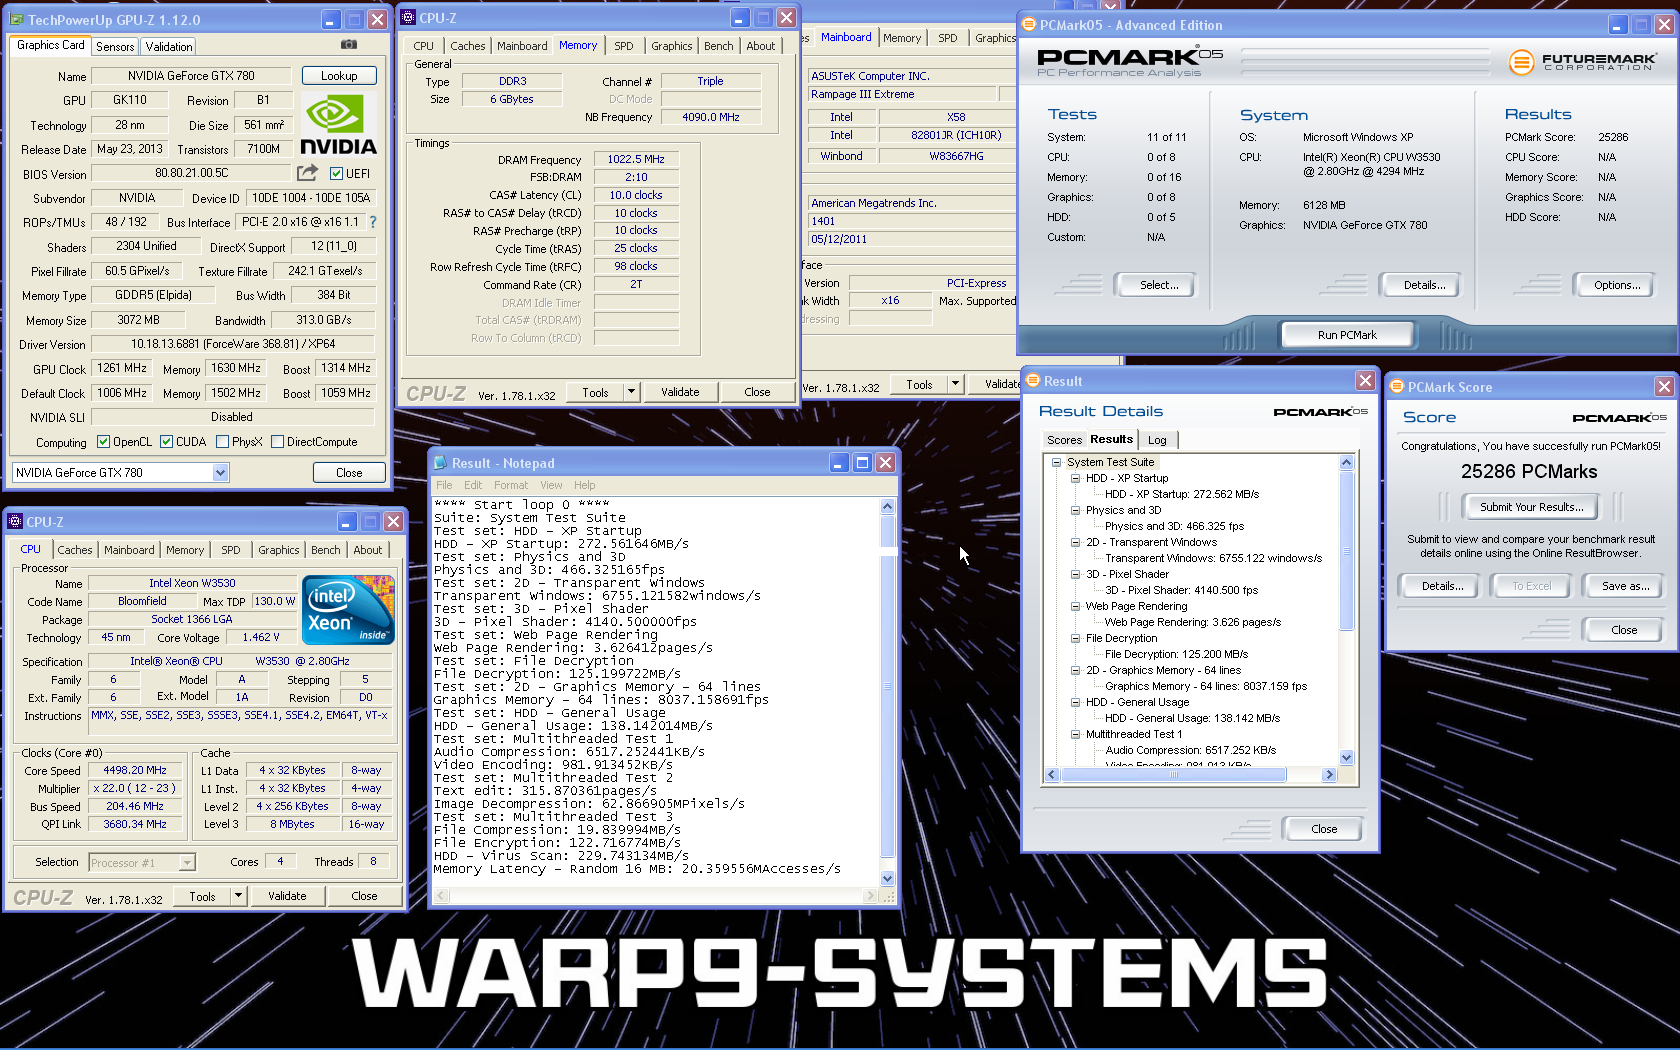
Task: Open the Format menu in Notepad
Action: pyautogui.click(x=510, y=485)
